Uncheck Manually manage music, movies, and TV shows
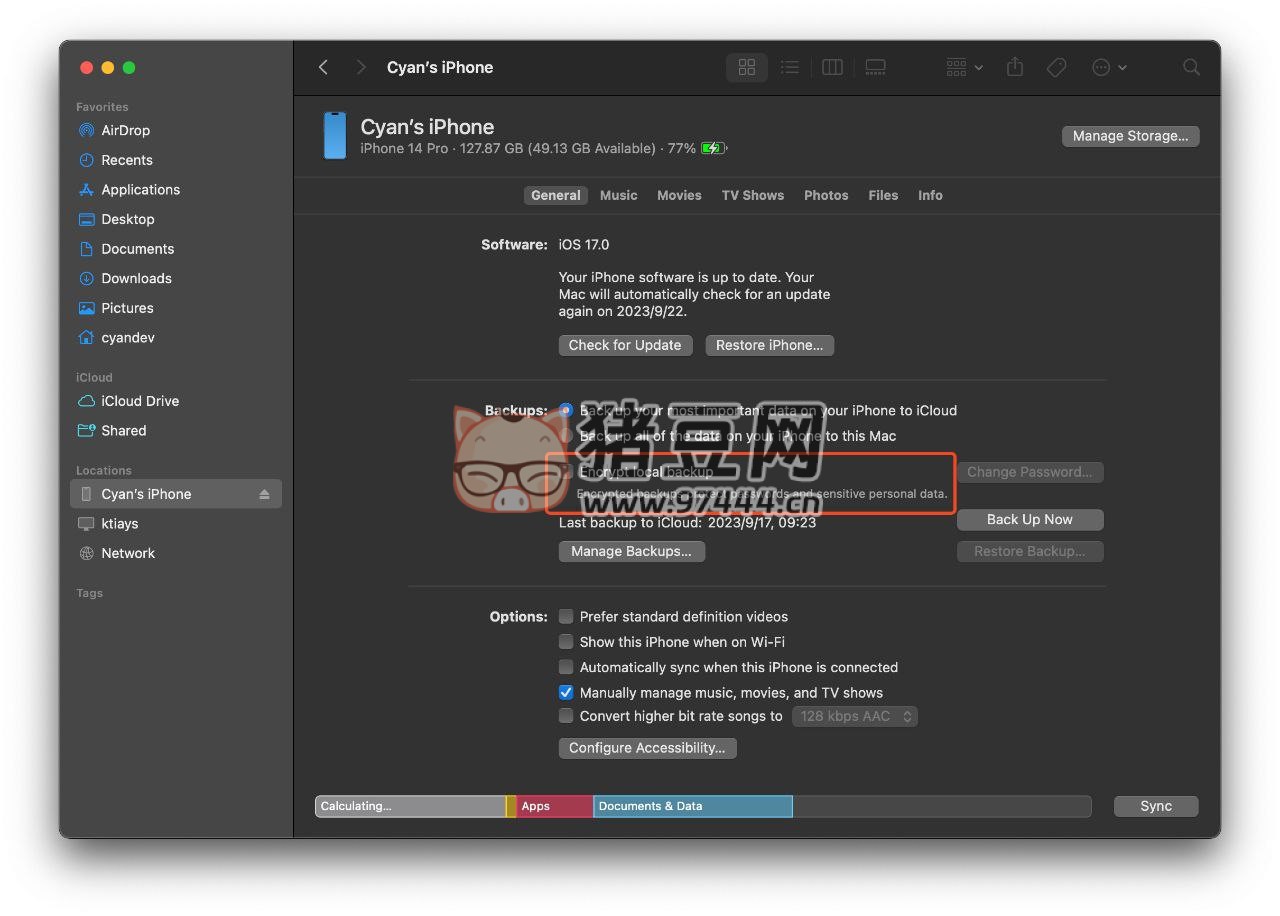The width and height of the screenshot is (1280, 916). (566, 693)
